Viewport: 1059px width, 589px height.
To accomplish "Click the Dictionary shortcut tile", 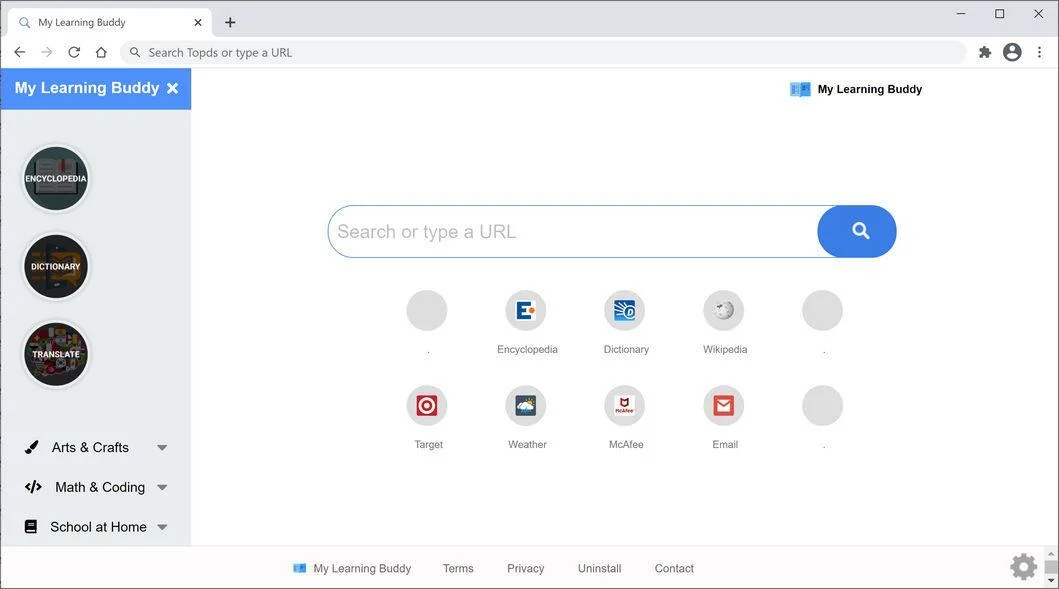I will [625, 311].
